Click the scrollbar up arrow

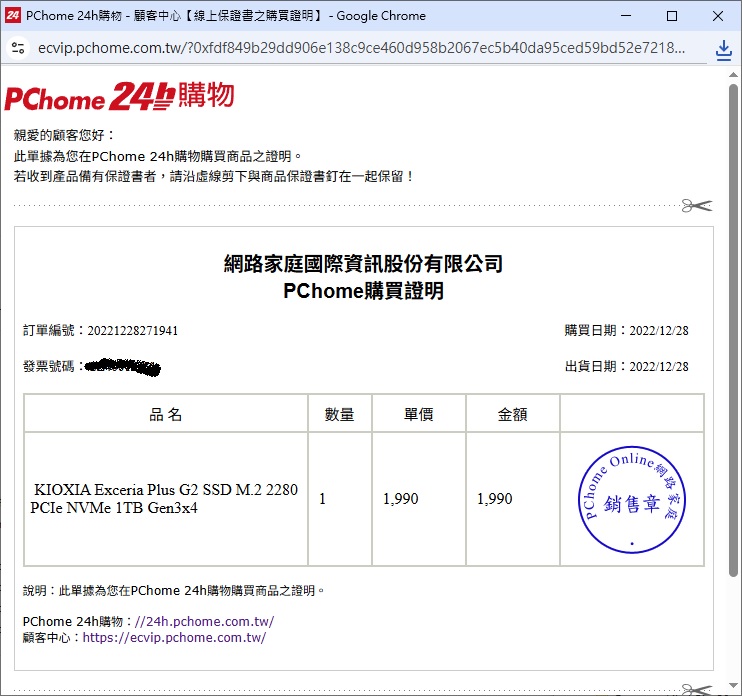[x=733, y=75]
